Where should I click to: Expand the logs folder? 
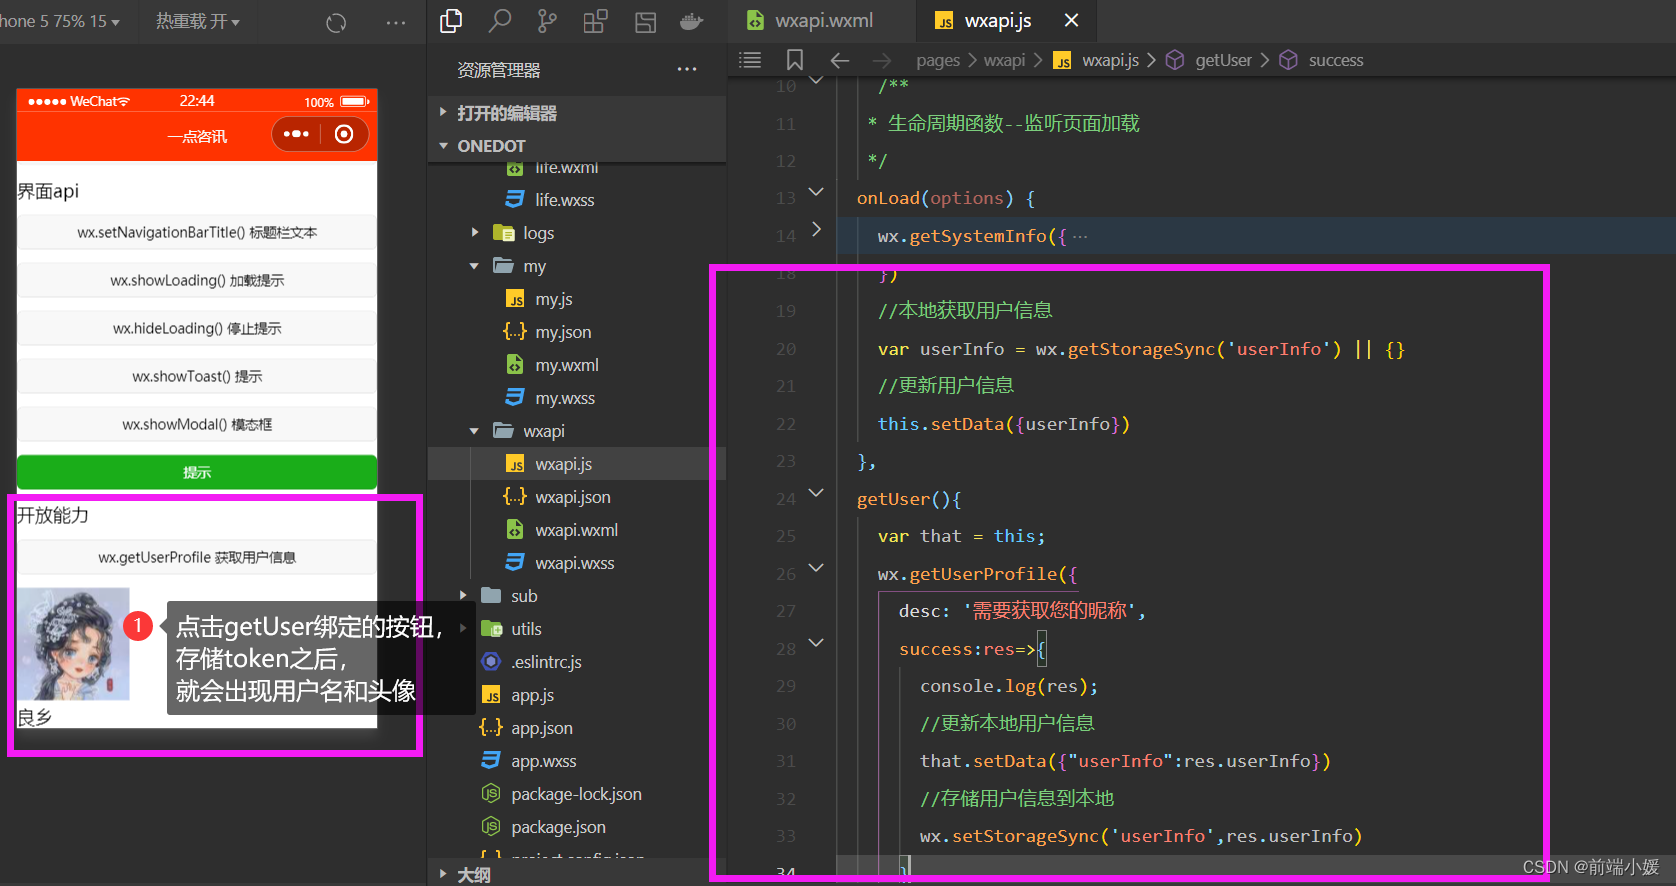475,232
